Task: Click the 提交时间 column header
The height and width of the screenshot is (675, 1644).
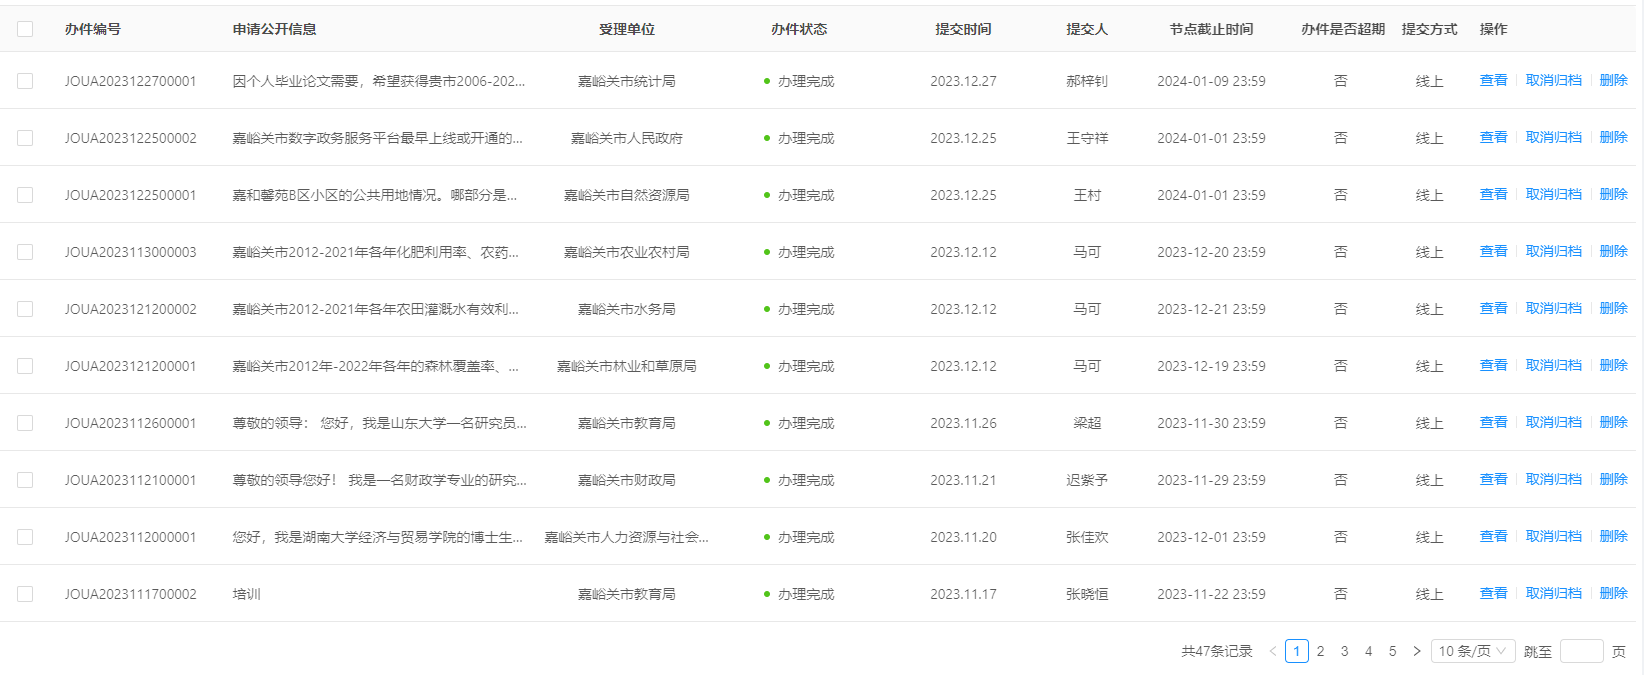Action: pos(963,29)
